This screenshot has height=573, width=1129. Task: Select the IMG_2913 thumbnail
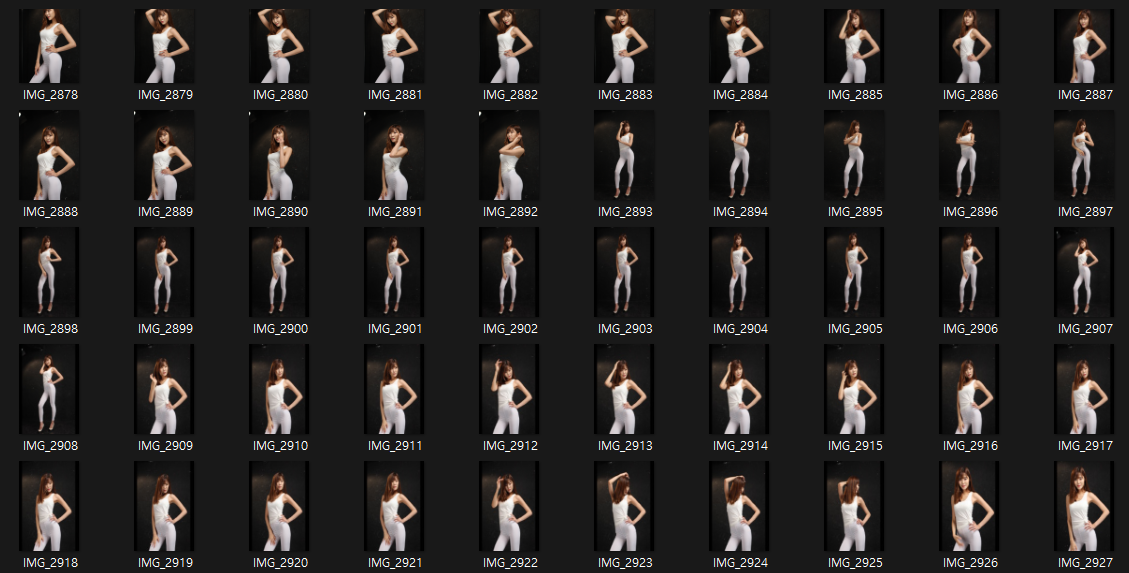625,389
